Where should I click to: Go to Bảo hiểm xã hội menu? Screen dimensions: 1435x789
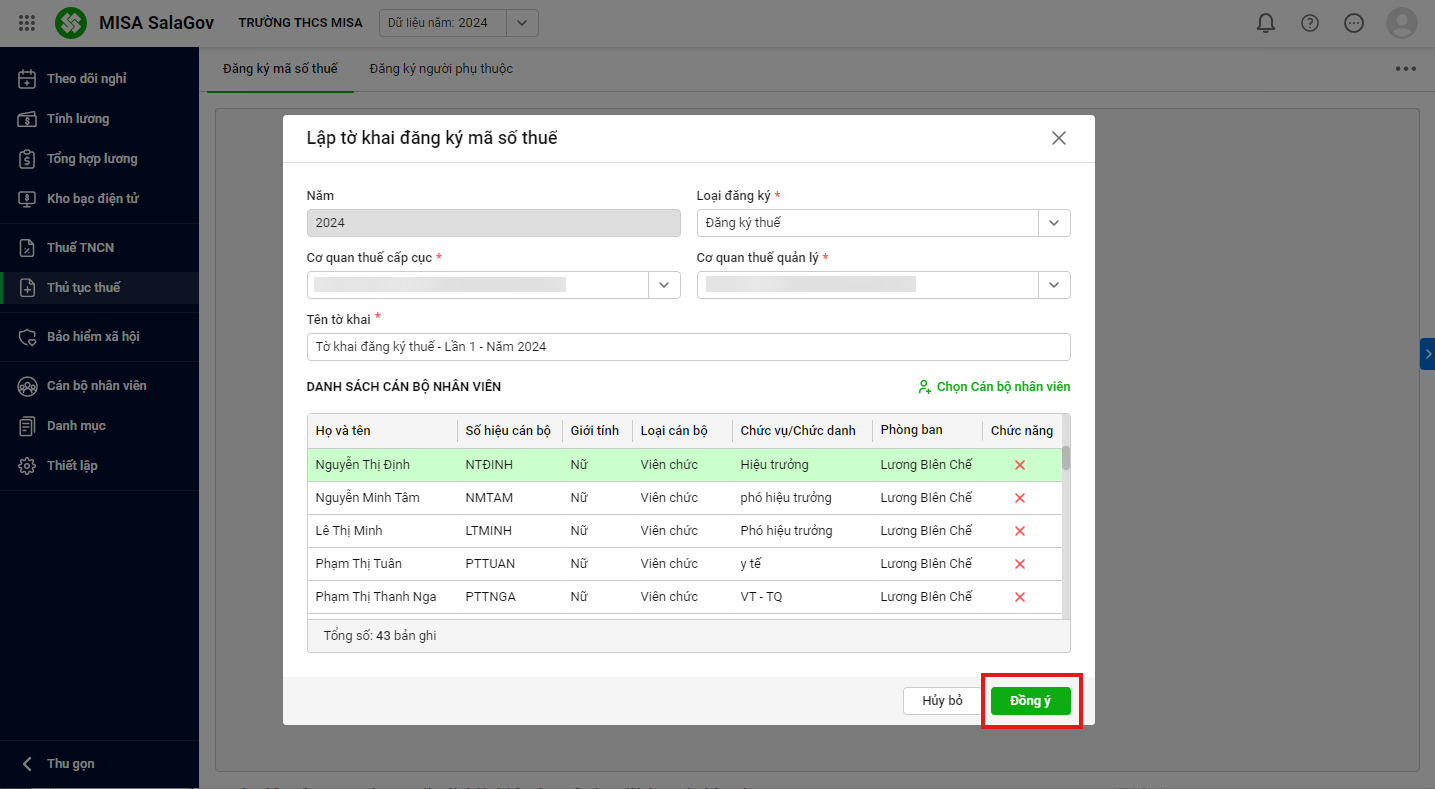point(93,337)
